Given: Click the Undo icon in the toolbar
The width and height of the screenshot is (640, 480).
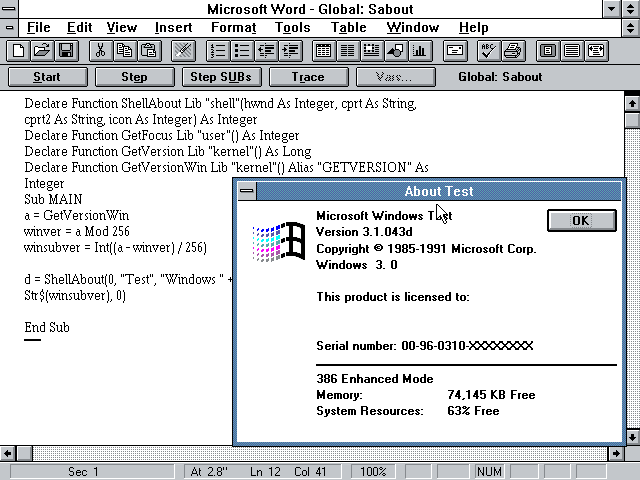Looking at the screenshot, I should (183, 51).
